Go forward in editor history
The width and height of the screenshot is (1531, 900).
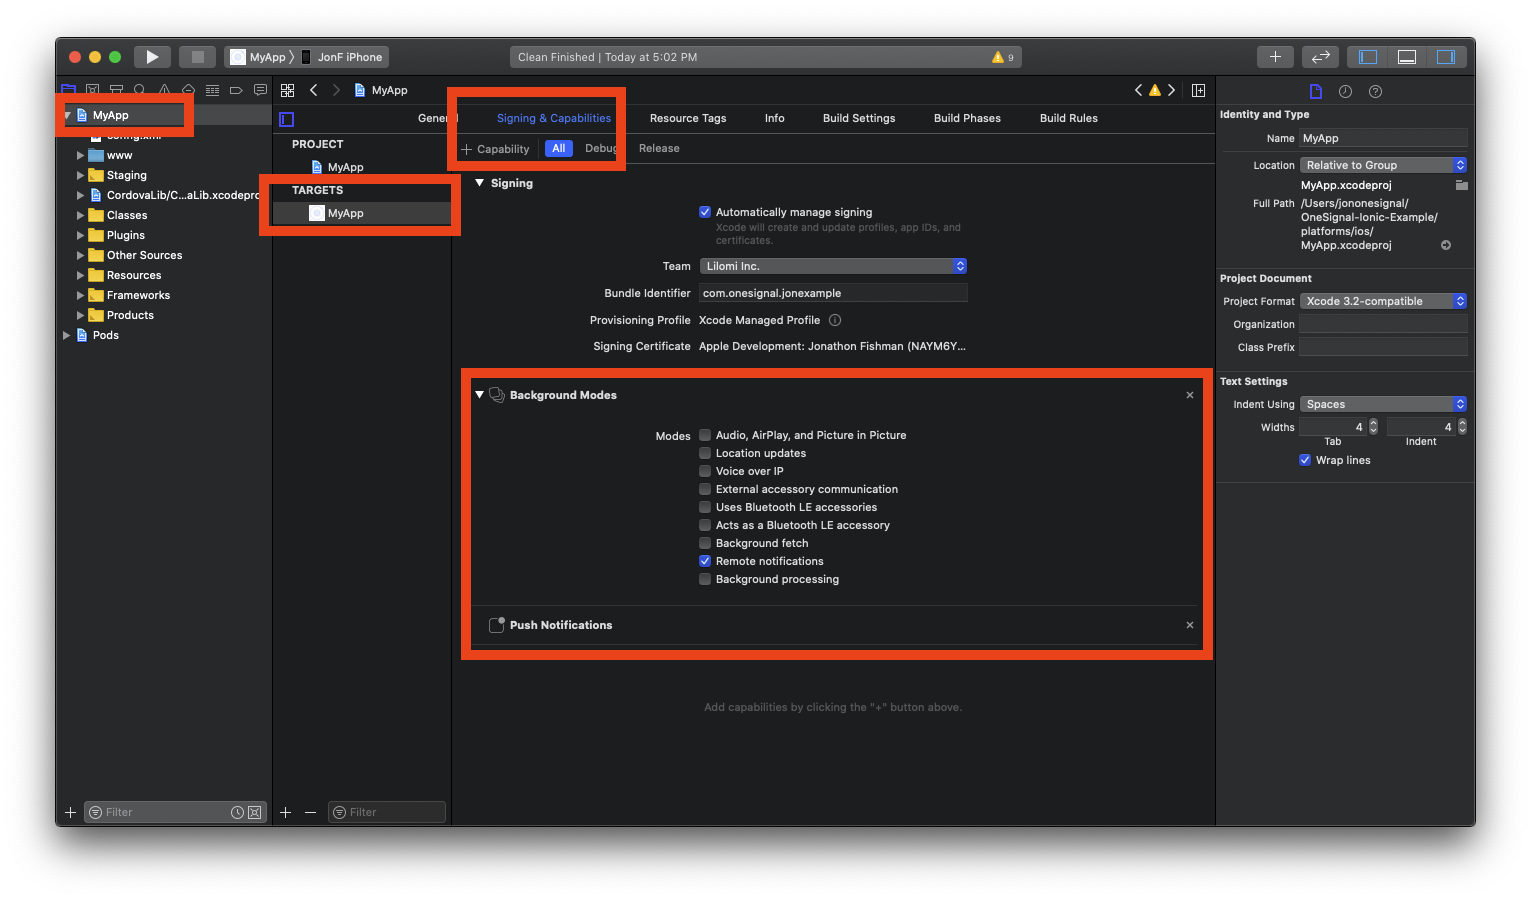[x=336, y=90]
